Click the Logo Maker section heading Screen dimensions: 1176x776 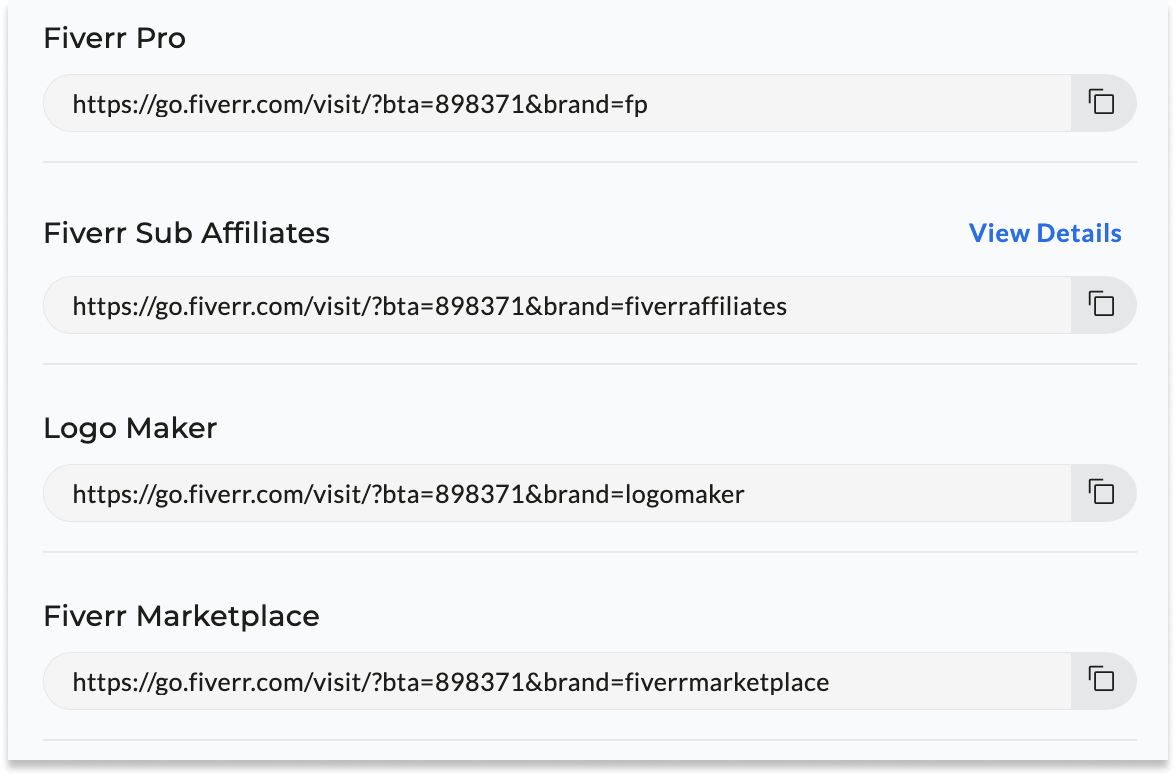(130, 428)
